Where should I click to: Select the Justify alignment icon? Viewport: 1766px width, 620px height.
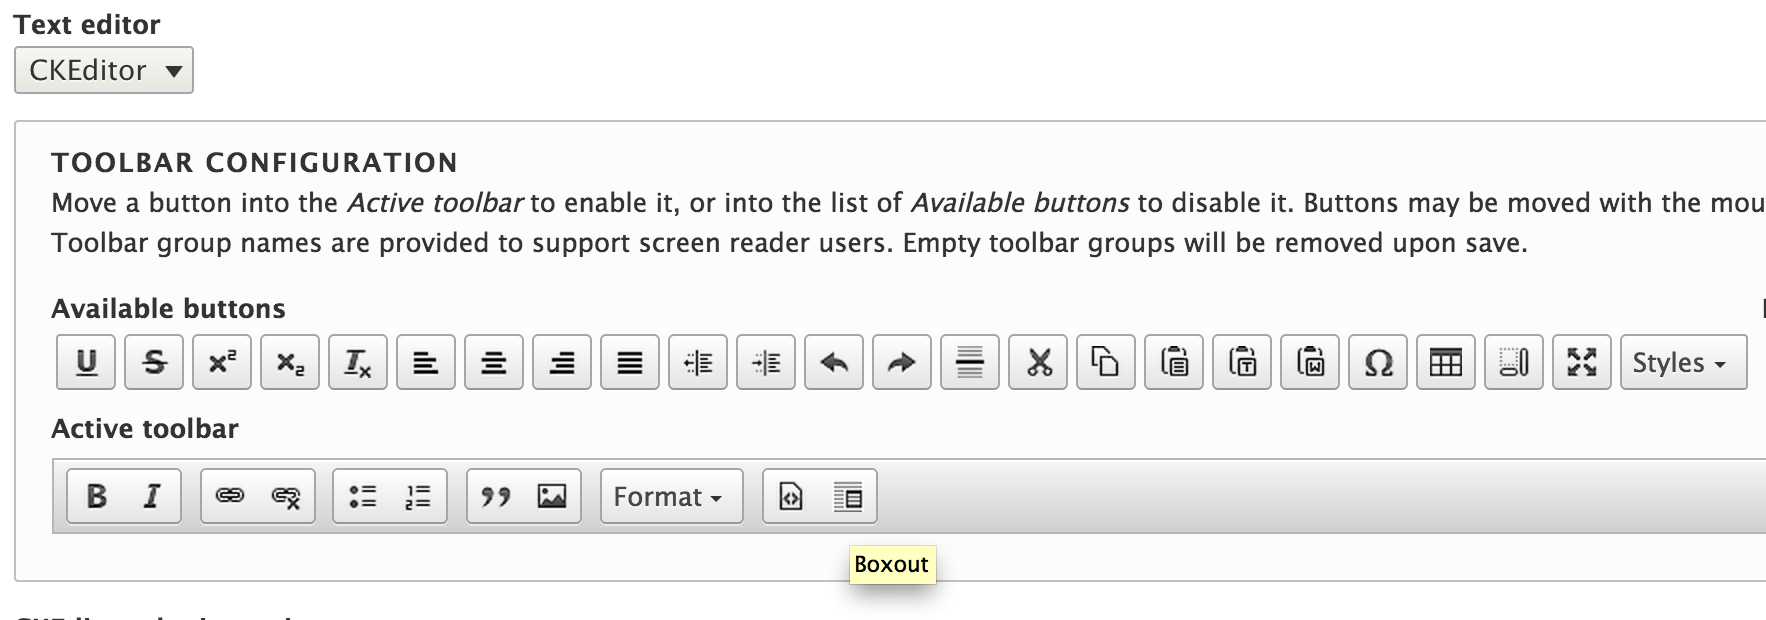click(630, 362)
